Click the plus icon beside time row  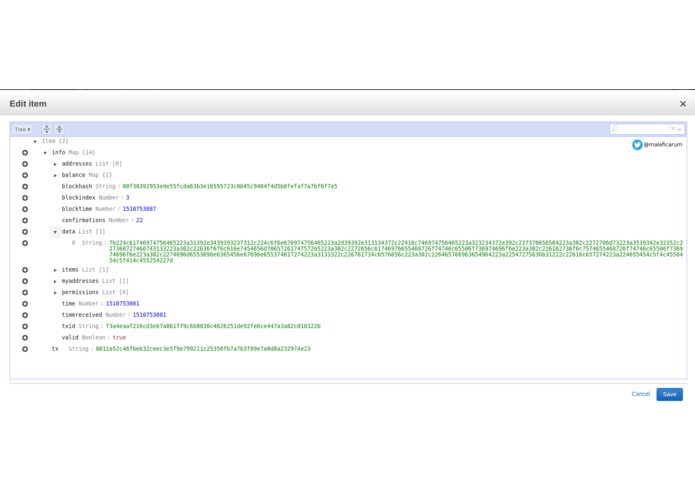pyautogui.click(x=25, y=303)
